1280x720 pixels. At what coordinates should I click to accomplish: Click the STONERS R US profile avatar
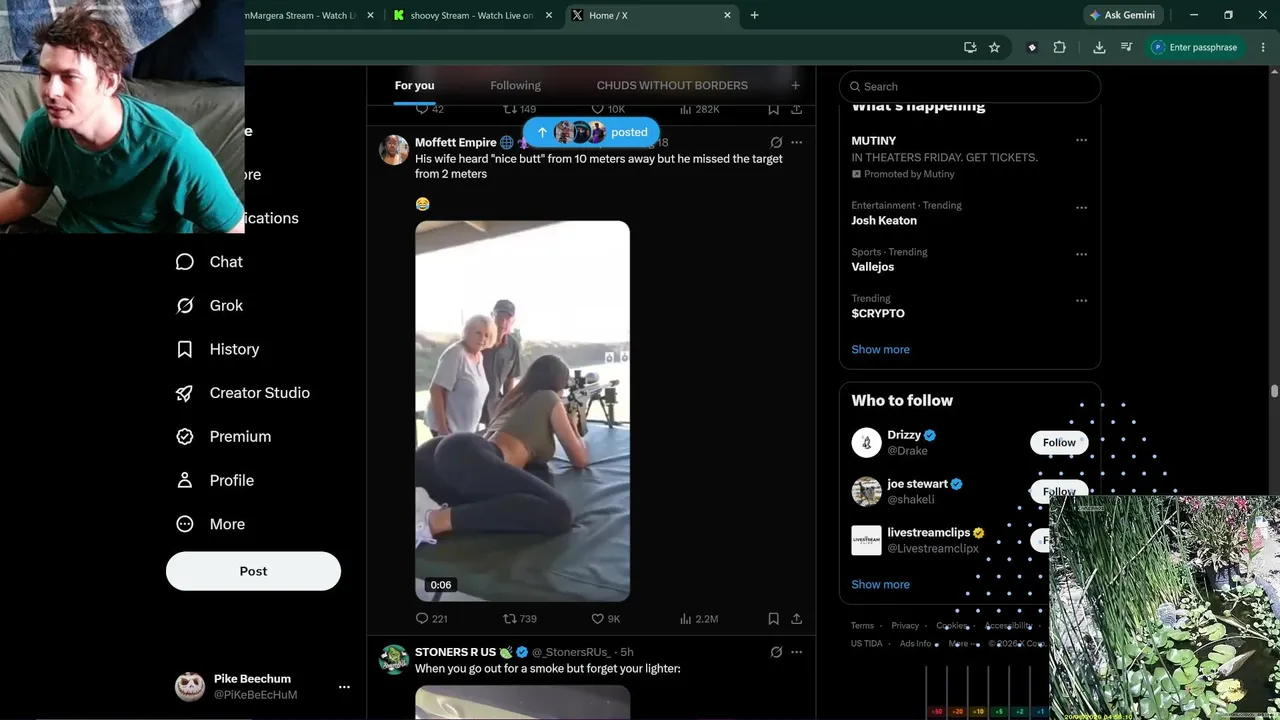click(394, 660)
